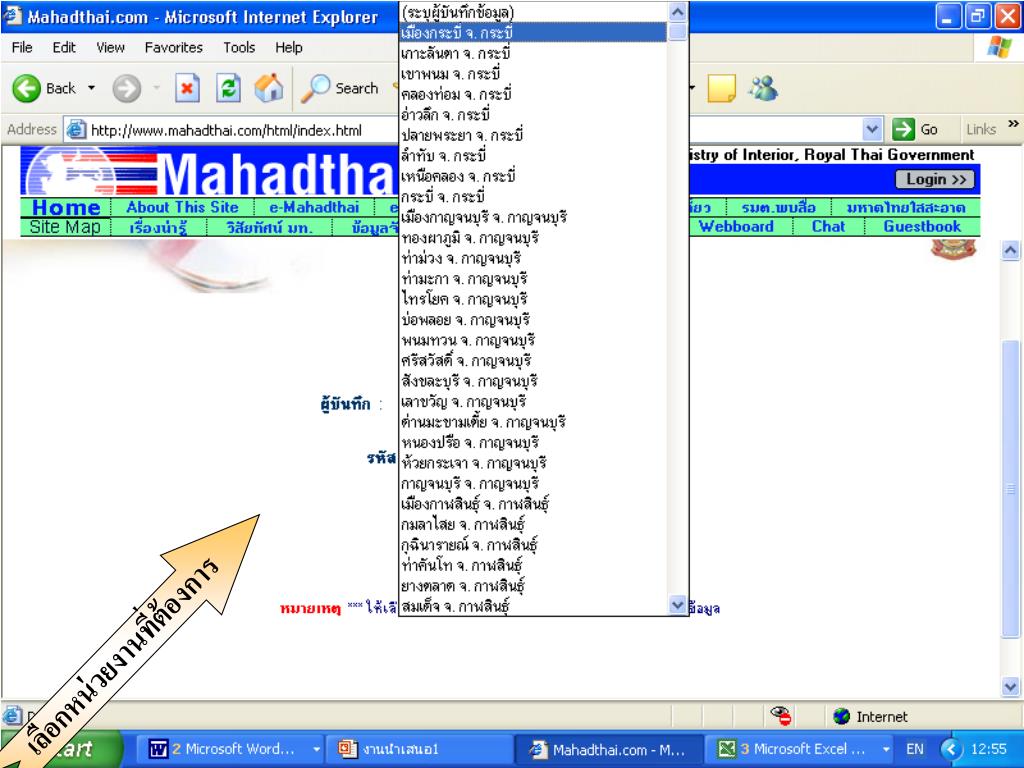This screenshot has height=768, width=1024.
Task: Select "เมืองกาฬสินธุ์ จ. กาฬสินธุ์" option
Action: coord(534,504)
